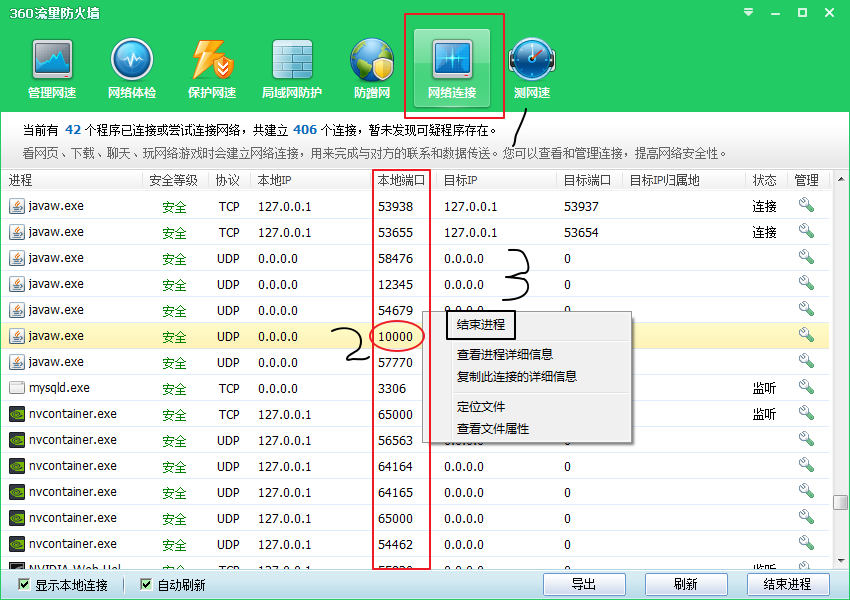Choose 定位文件 in the context menu
The width and height of the screenshot is (850, 600).
[x=481, y=407]
